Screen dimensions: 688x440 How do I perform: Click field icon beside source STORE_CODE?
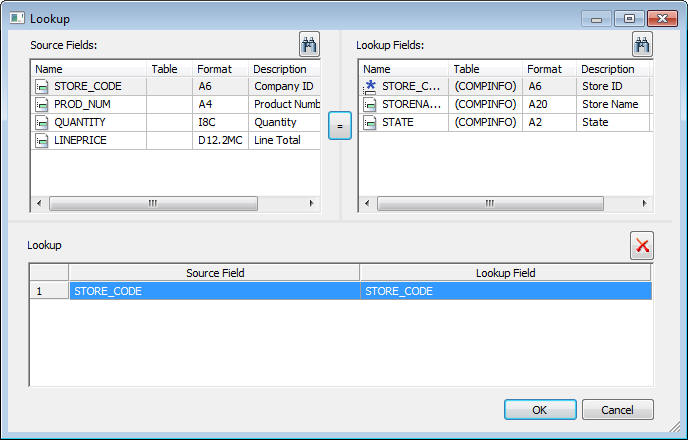pos(42,86)
